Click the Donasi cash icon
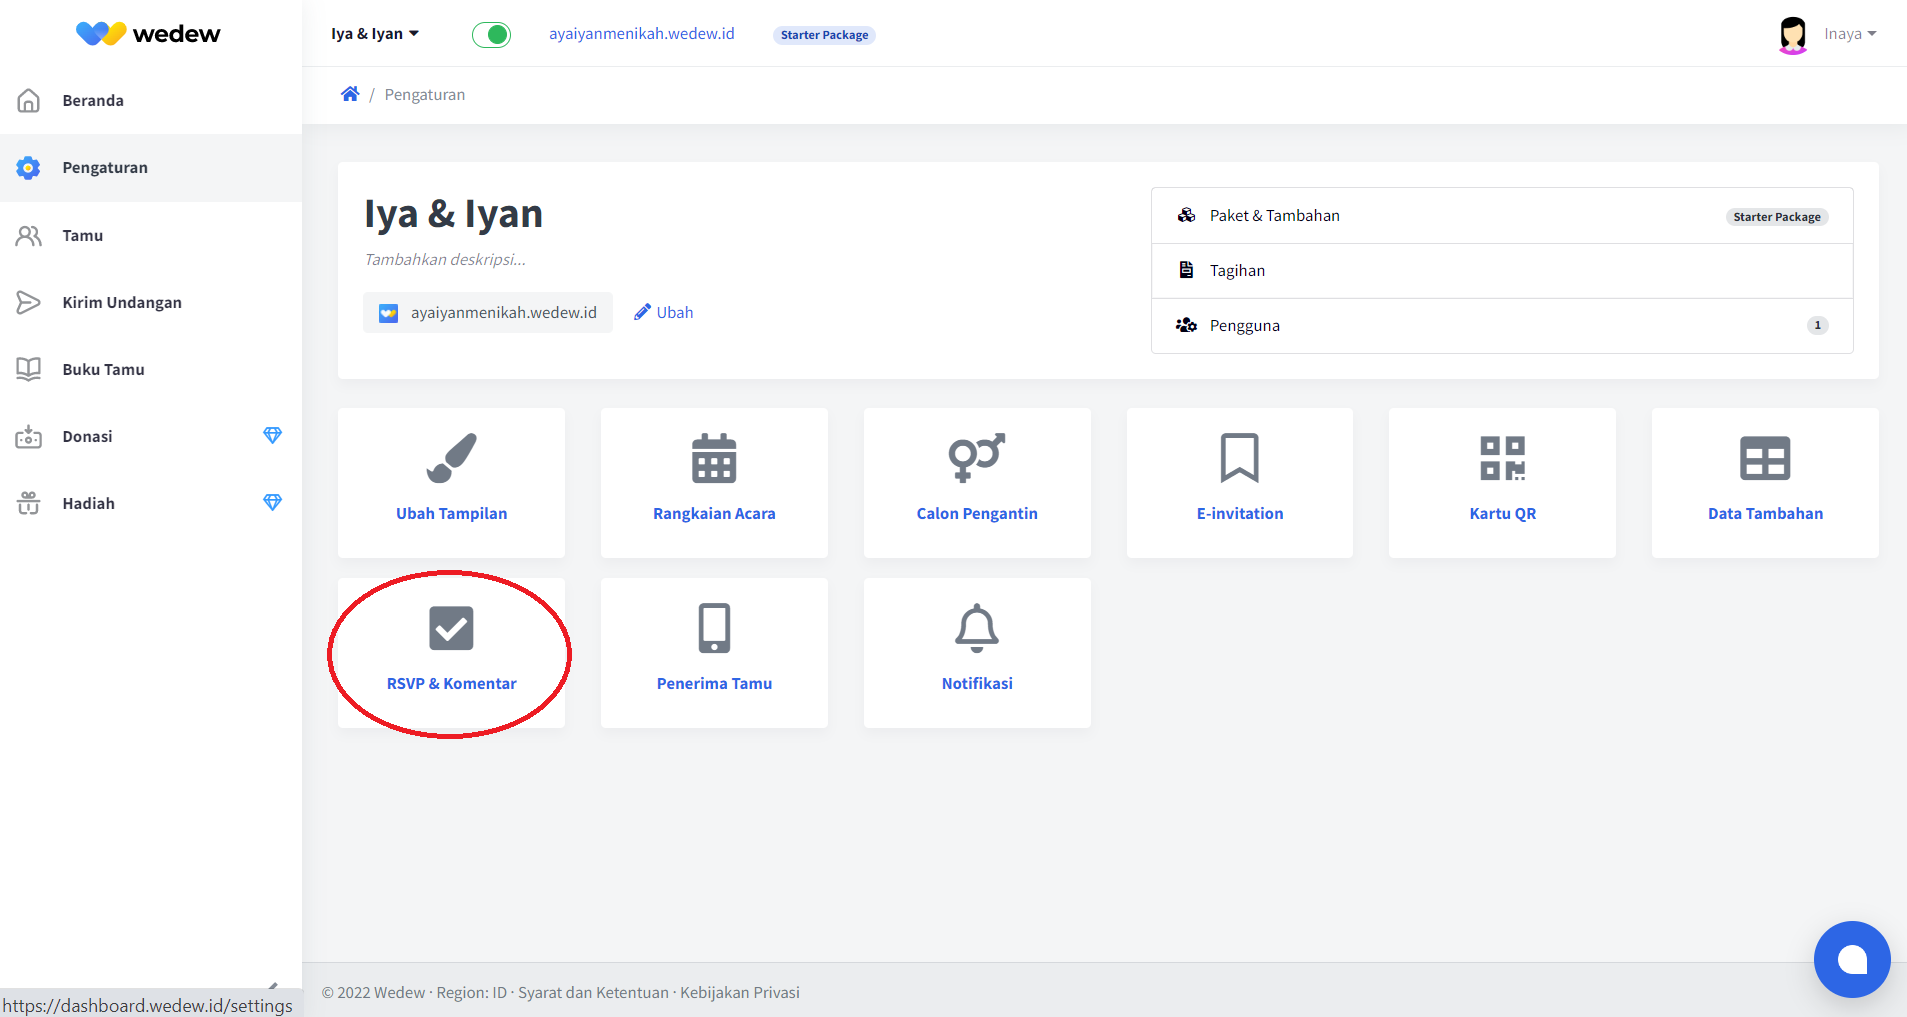This screenshot has width=1907, height=1017. [x=29, y=436]
